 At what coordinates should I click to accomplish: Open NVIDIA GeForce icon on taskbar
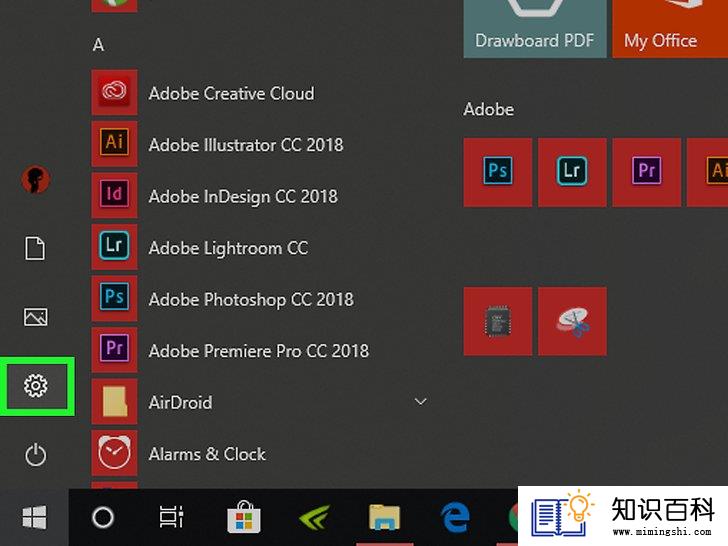pyautogui.click(x=315, y=517)
